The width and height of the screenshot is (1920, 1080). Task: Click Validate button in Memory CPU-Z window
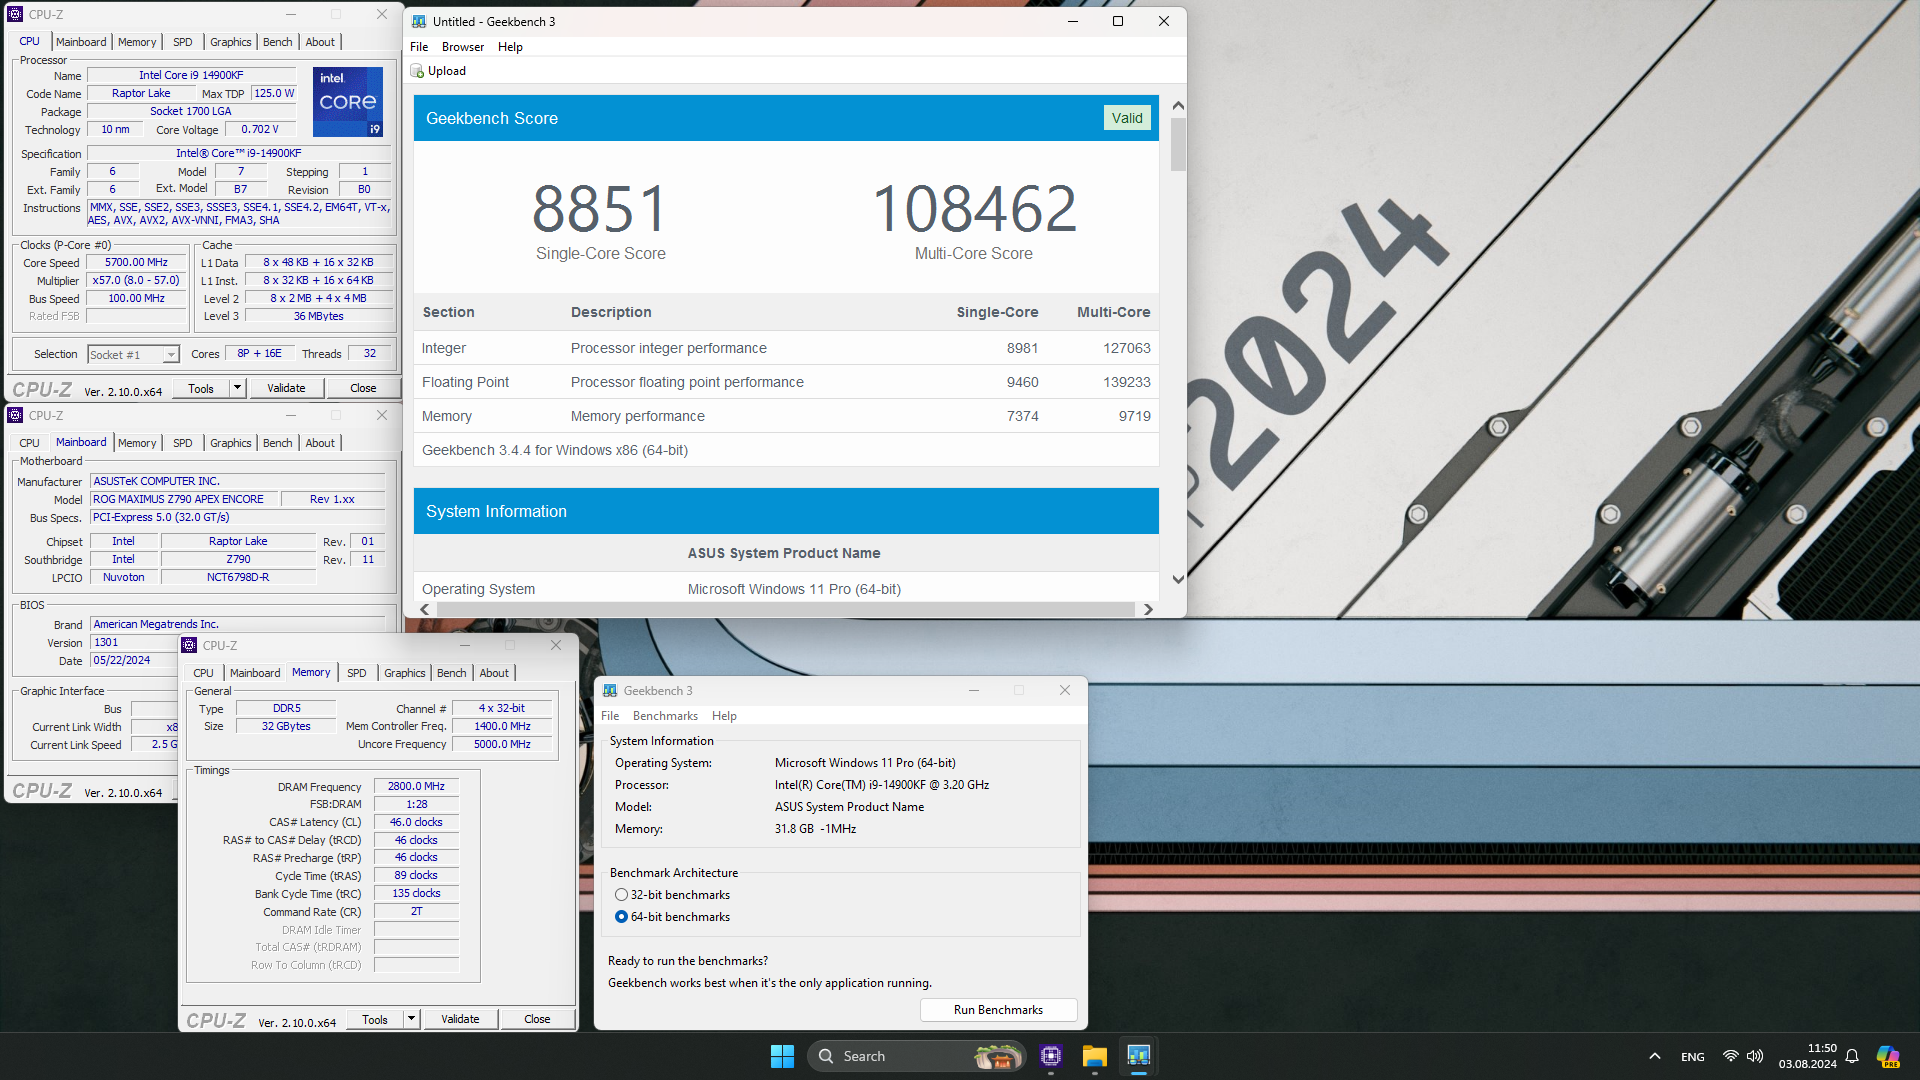[x=460, y=1019]
